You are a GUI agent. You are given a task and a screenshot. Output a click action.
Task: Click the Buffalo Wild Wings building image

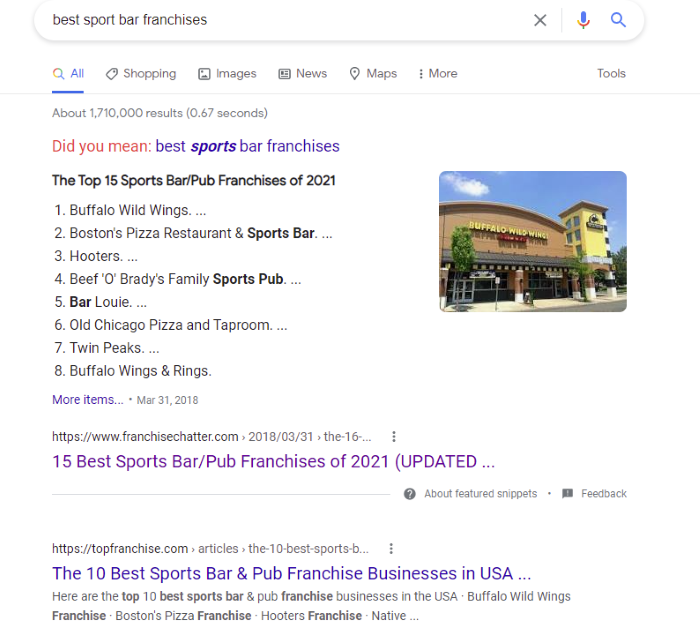[x=533, y=241]
